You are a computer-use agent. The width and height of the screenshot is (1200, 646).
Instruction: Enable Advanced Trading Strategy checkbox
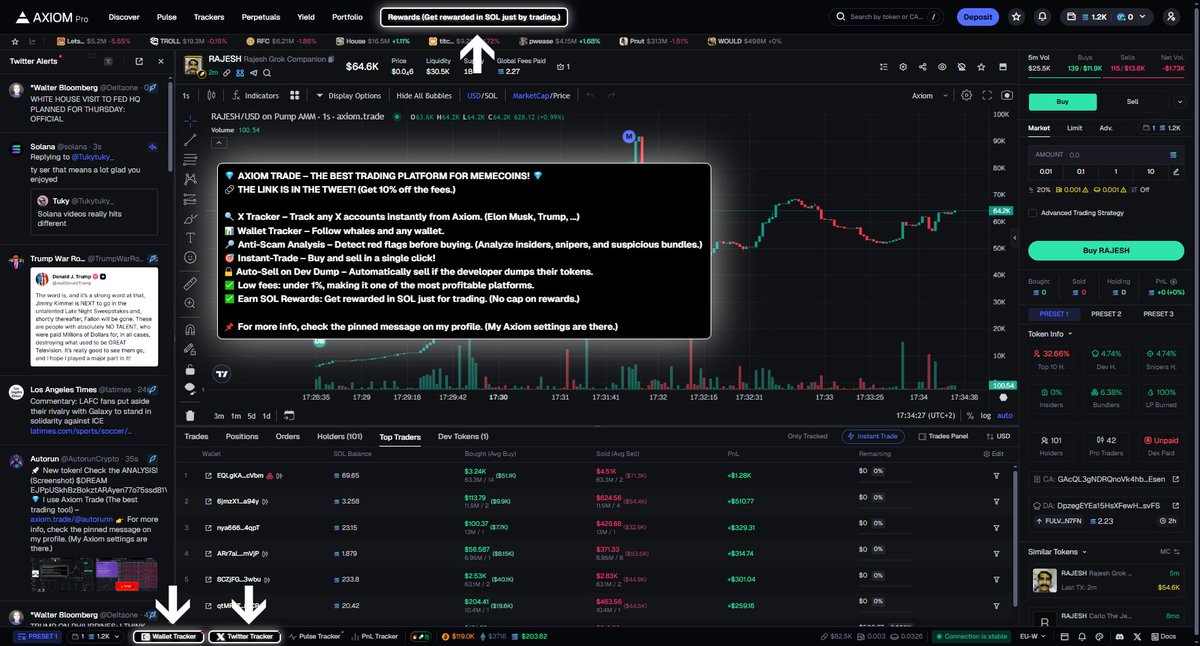[x=1033, y=212]
